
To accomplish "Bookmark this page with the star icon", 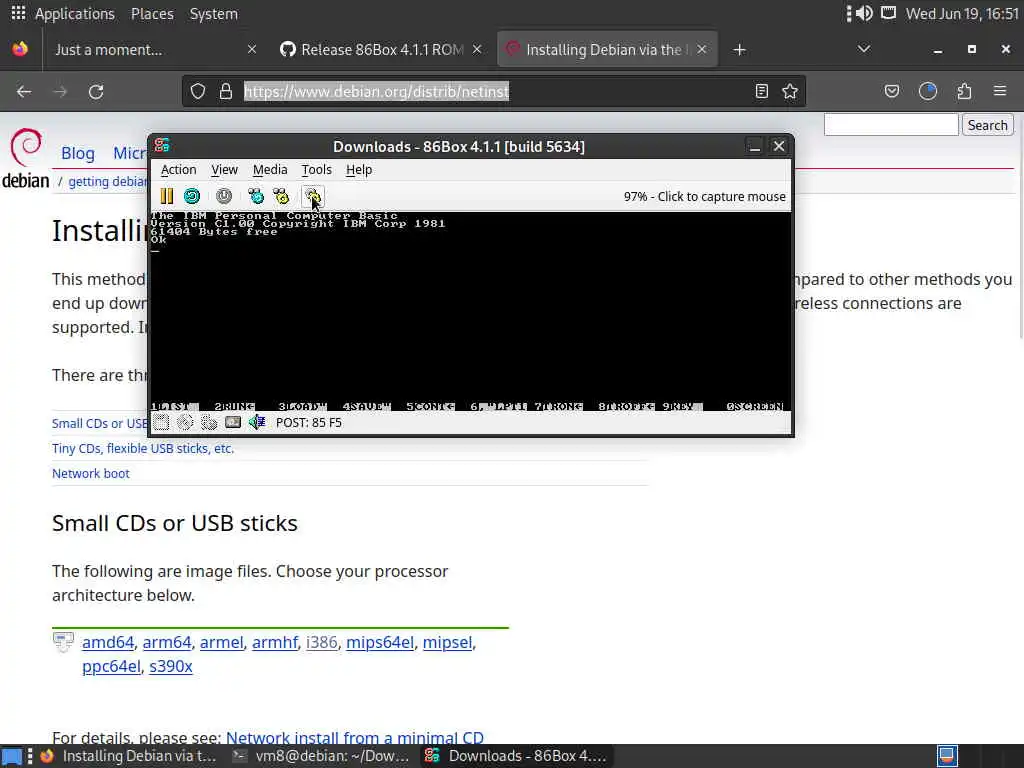I will [790, 91].
